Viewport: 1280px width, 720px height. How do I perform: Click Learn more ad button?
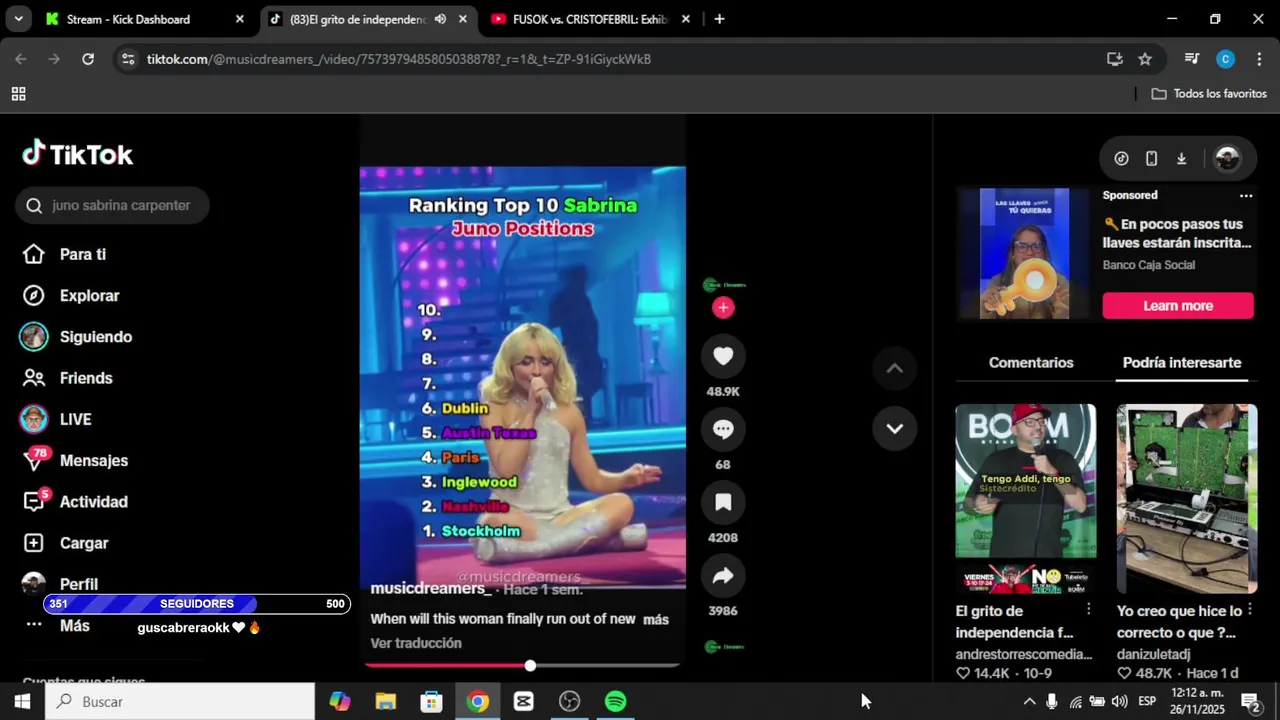coord(1178,306)
